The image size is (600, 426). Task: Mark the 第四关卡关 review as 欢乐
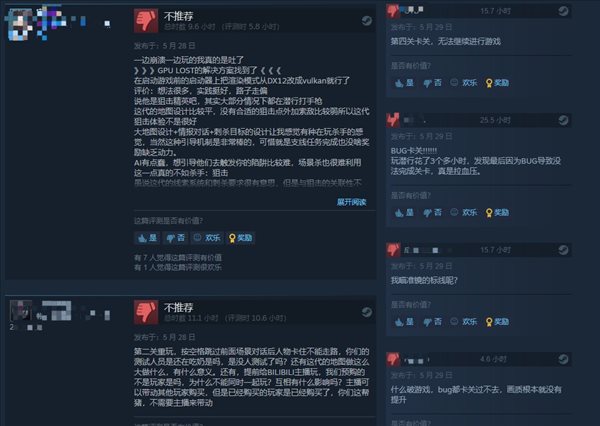pyautogui.click(x=463, y=83)
